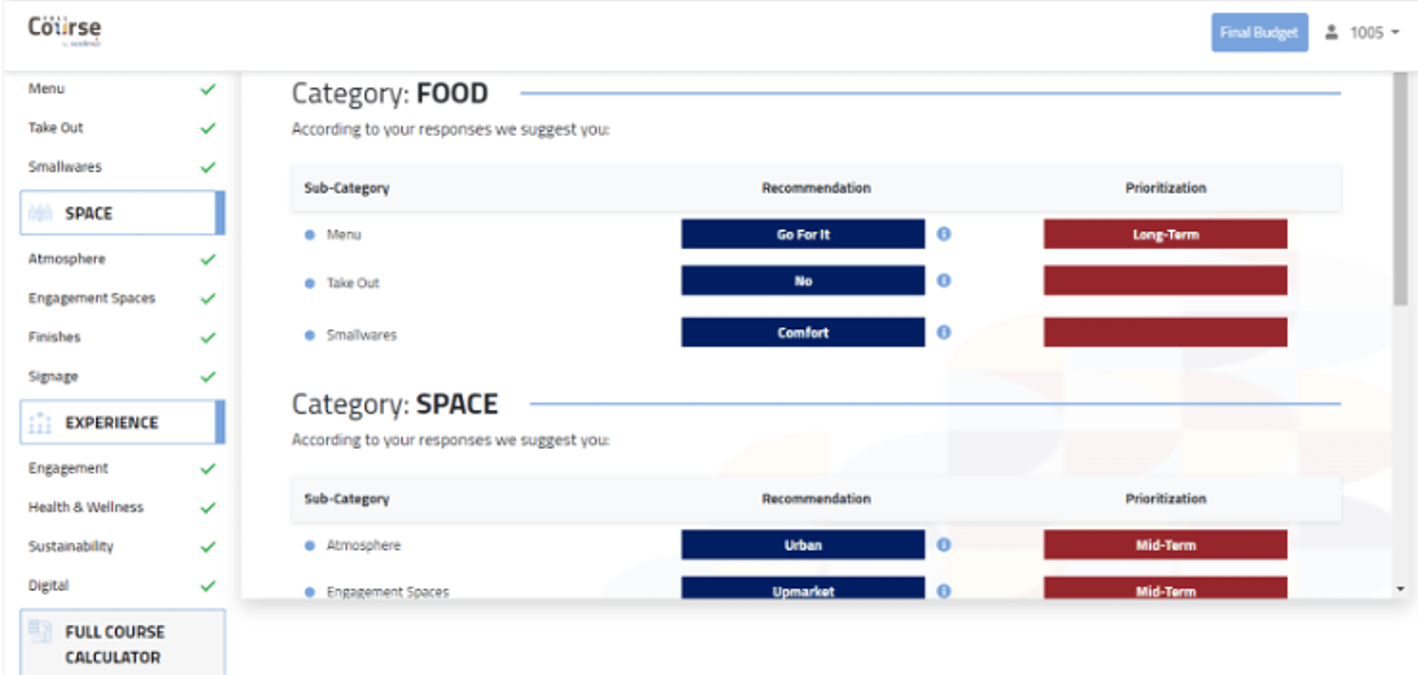Click the Course logo in top left

65,31
